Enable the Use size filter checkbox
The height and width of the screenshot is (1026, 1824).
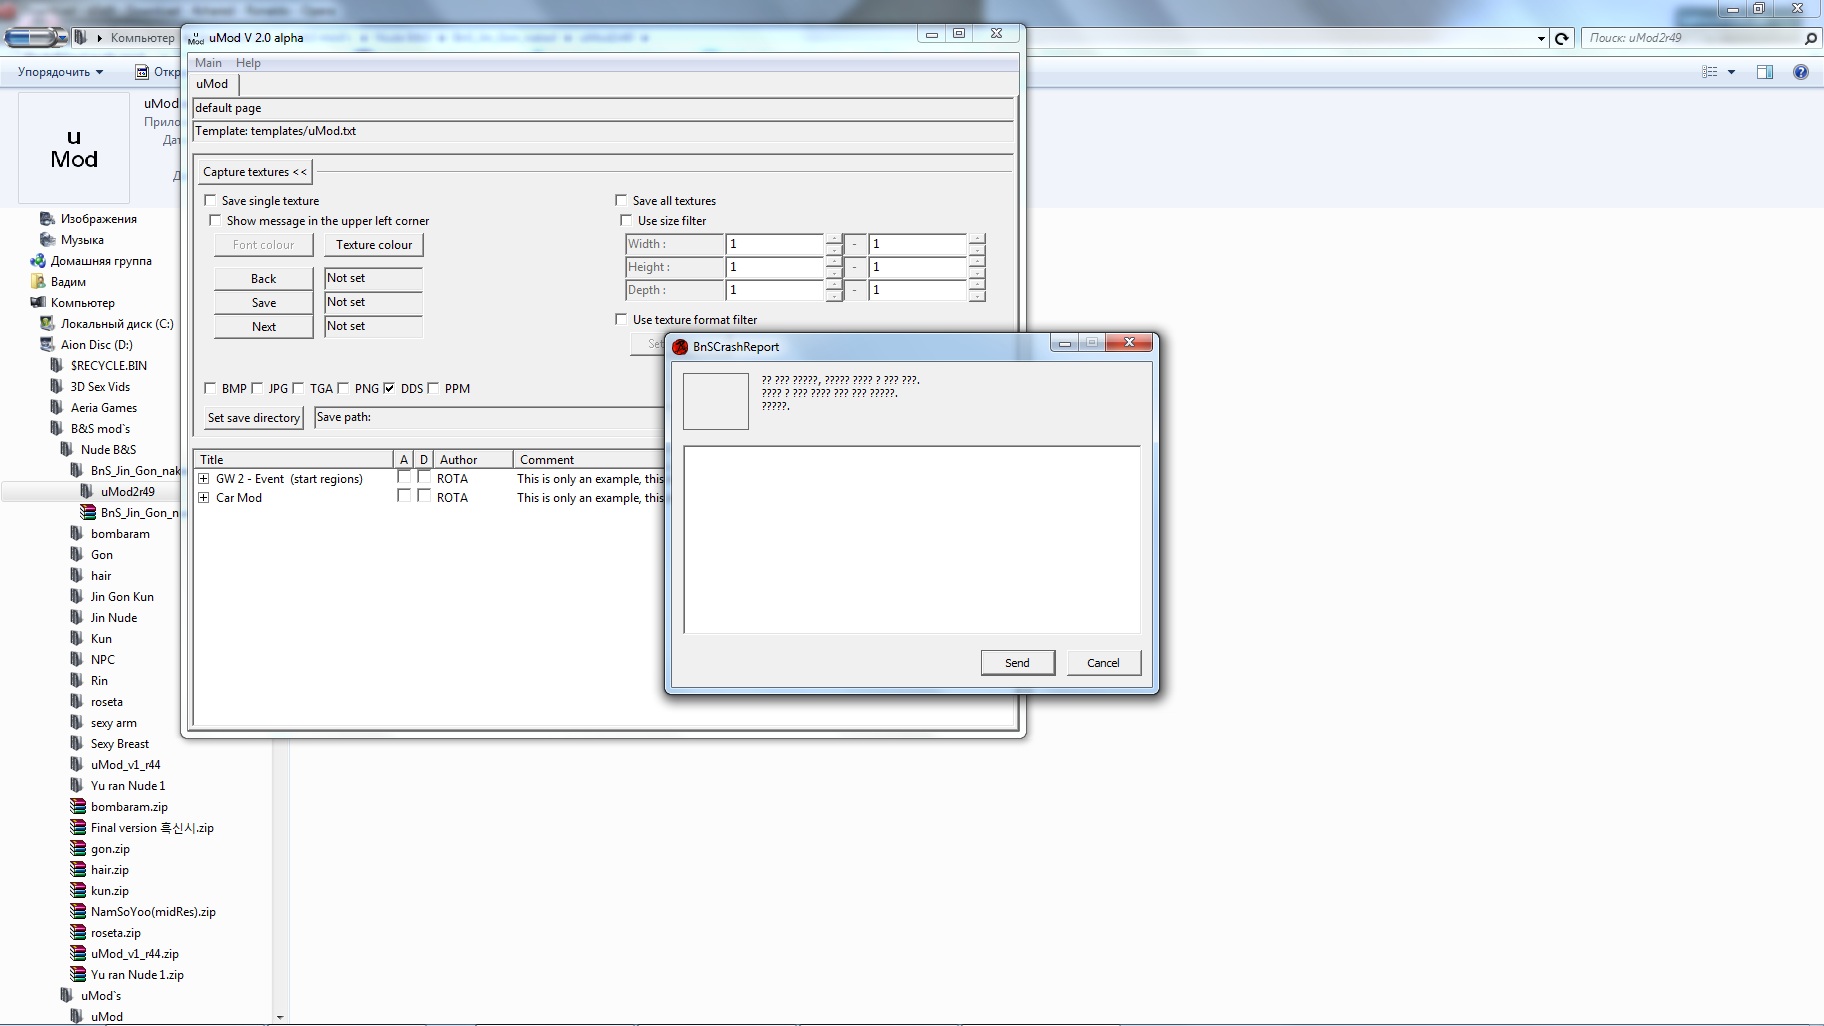click(626, 220)
